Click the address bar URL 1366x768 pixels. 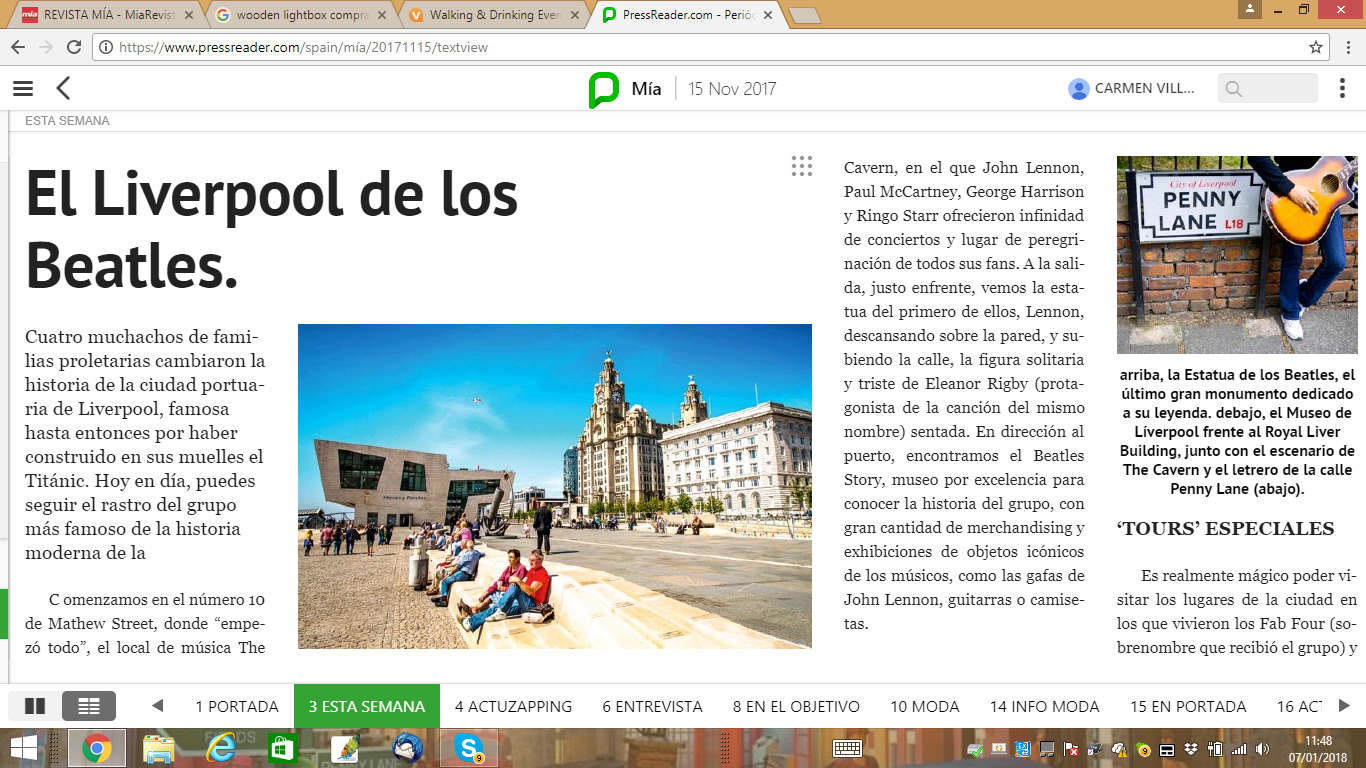click(303, 47)
